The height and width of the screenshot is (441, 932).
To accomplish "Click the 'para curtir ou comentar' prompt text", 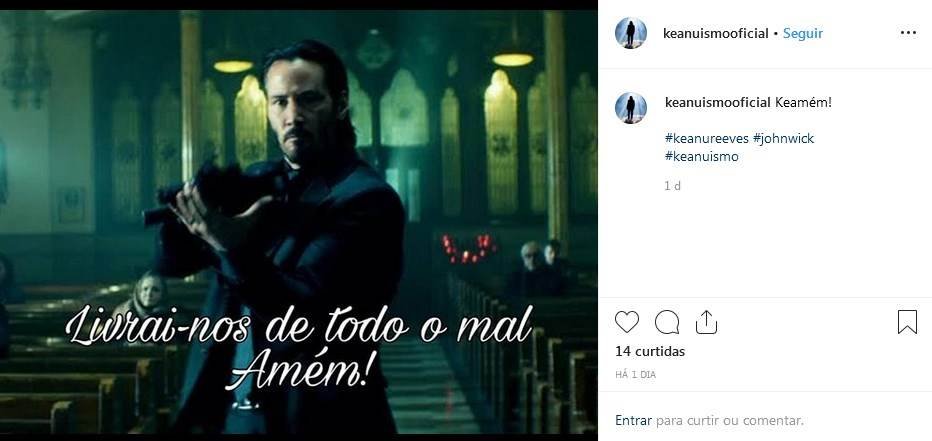I will point(730,421).
